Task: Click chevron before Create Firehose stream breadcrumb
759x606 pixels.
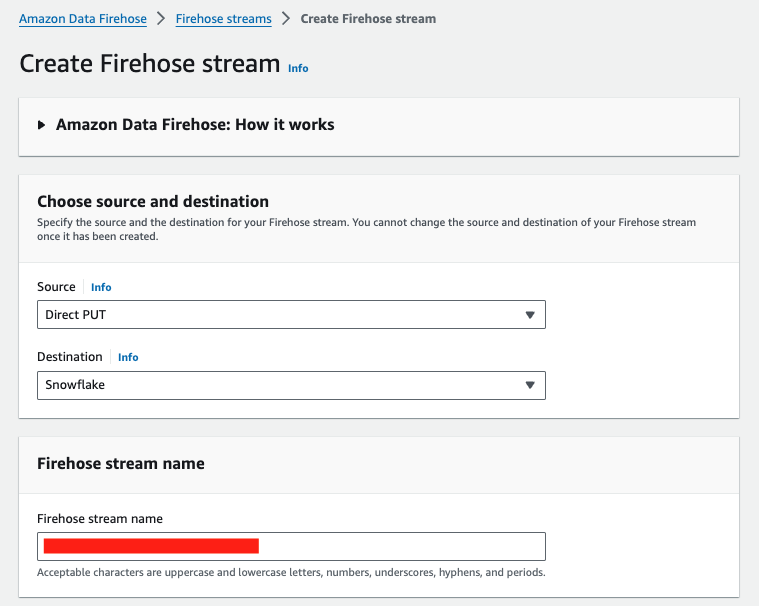Action: [x=286, y=19]
